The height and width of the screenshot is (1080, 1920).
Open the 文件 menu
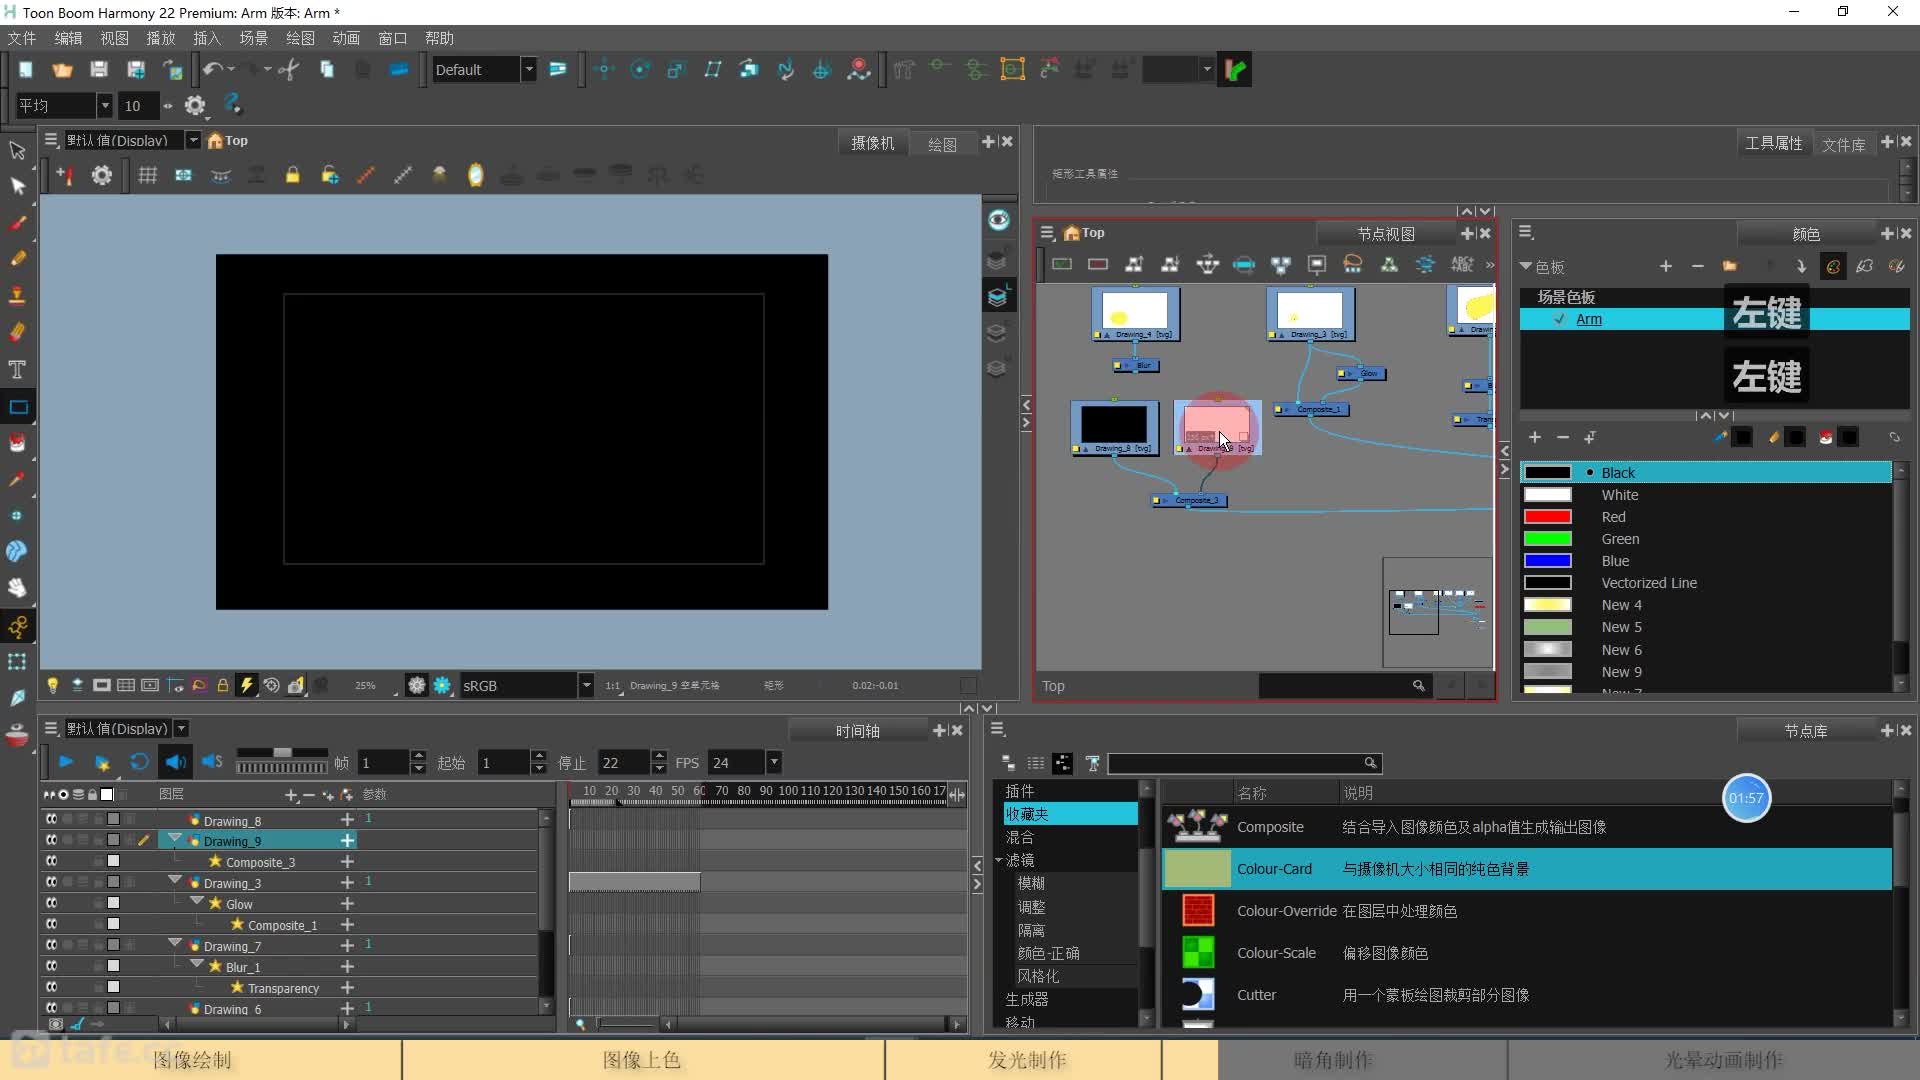coord(22,38)
